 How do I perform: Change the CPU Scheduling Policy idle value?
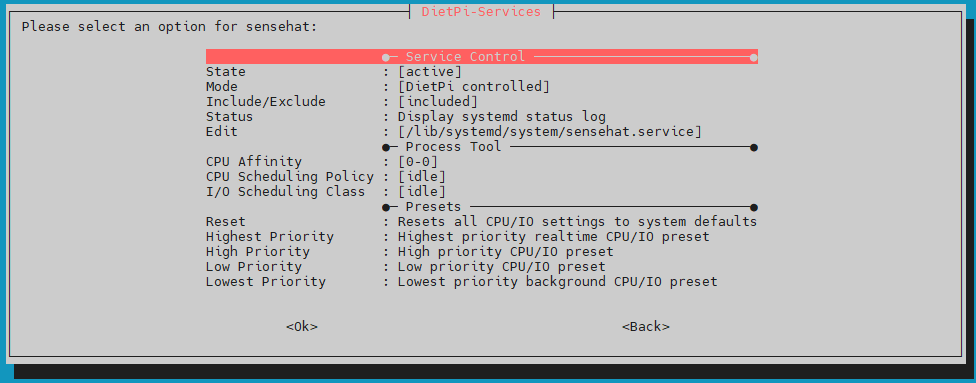(x=482, y=177)
